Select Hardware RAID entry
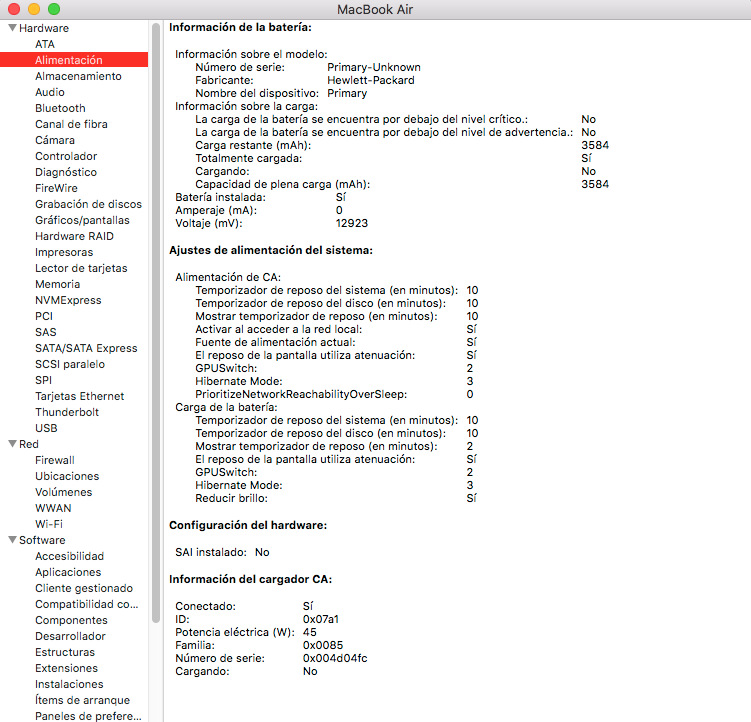The height and width of the screenshot is (722, 751). click(x=74, y=236)
